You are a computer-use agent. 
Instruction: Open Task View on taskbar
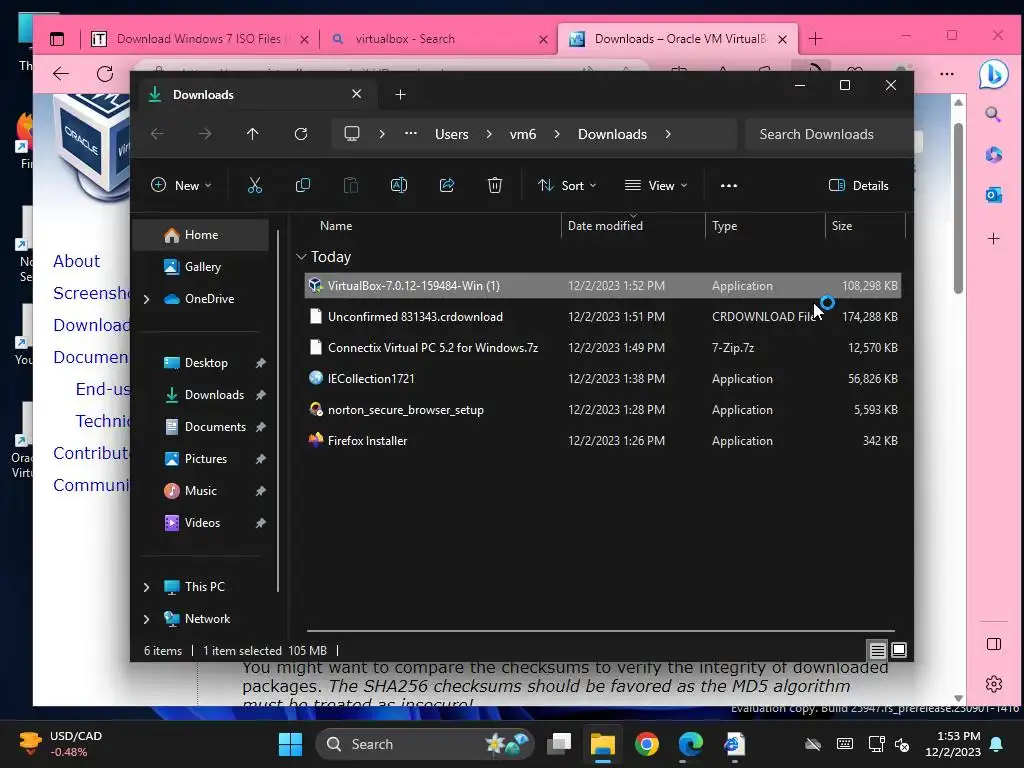[559, 744]
